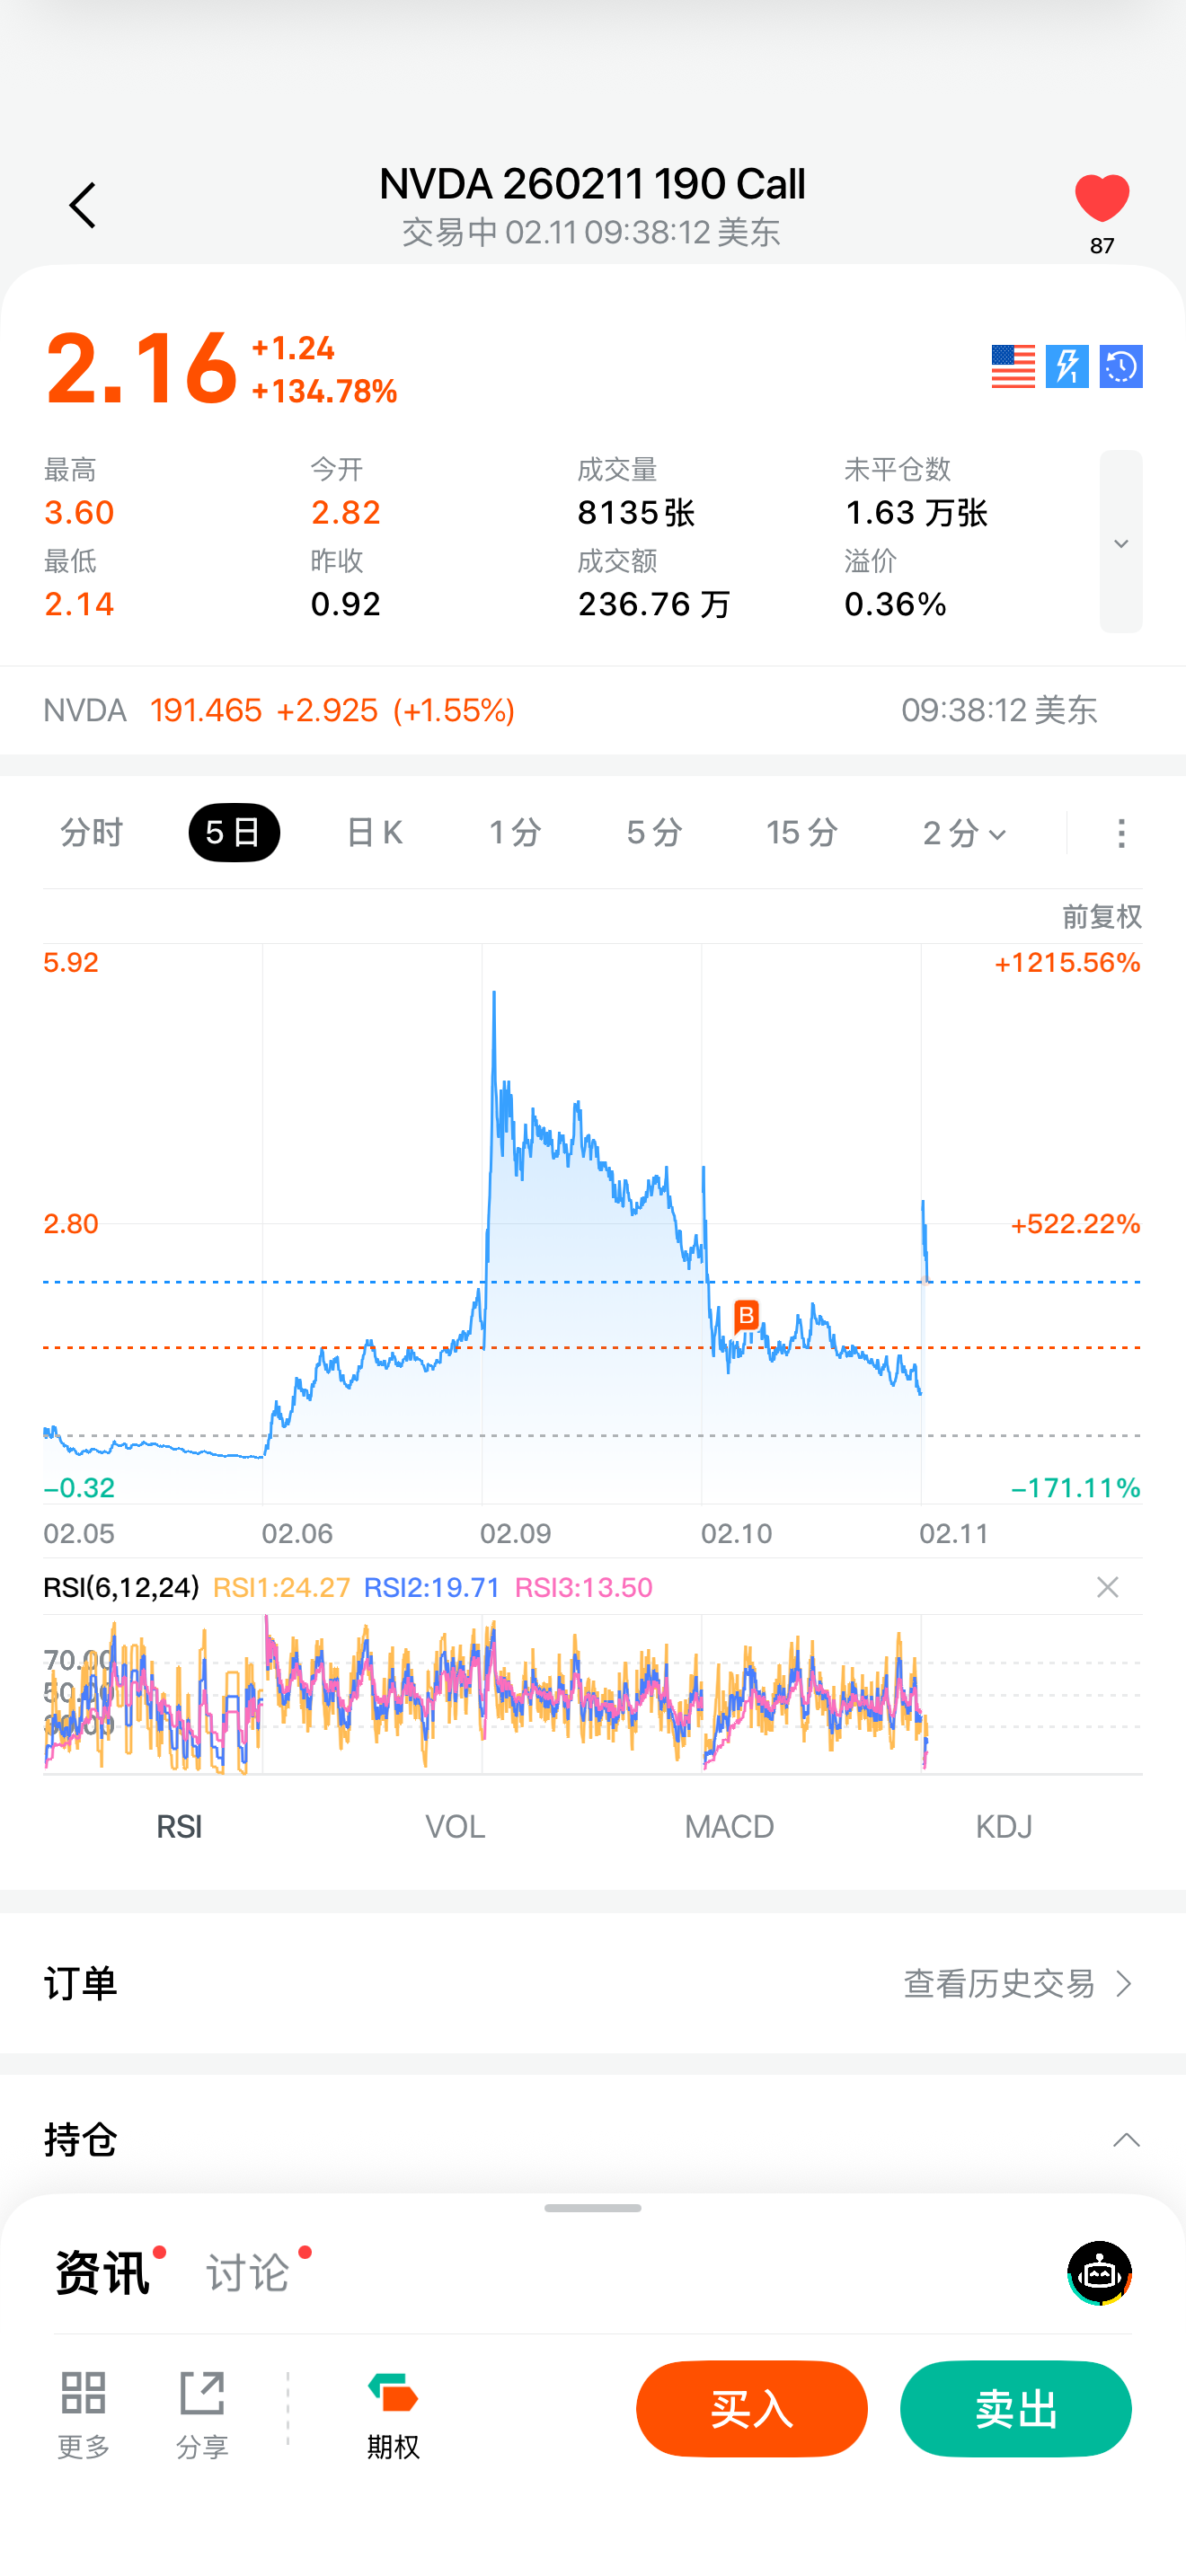
Task: Open the chart more options dots
Action: pyautogui.click(x=1121, y=832)
